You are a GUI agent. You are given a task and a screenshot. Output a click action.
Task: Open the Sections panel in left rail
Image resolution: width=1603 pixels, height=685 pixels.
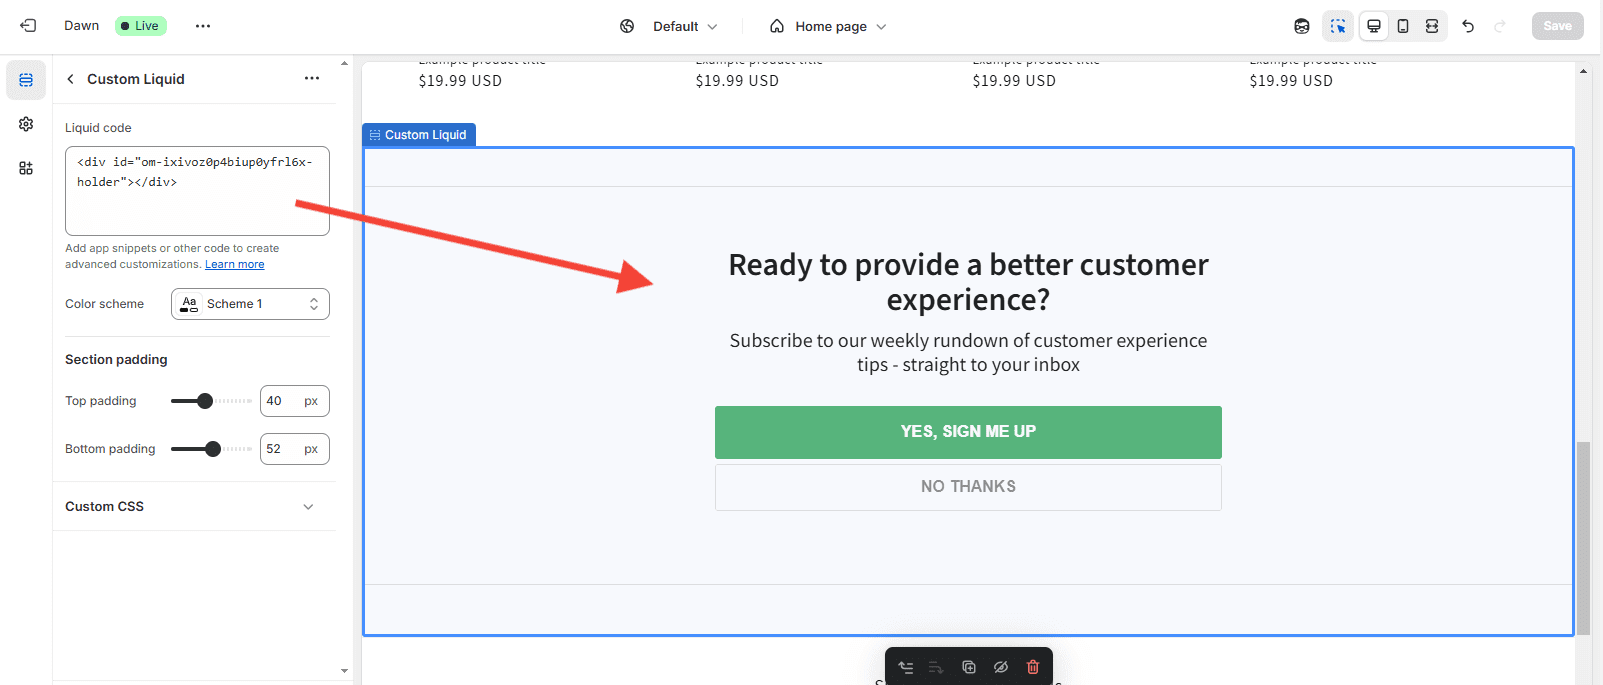(x=26, y=80)
